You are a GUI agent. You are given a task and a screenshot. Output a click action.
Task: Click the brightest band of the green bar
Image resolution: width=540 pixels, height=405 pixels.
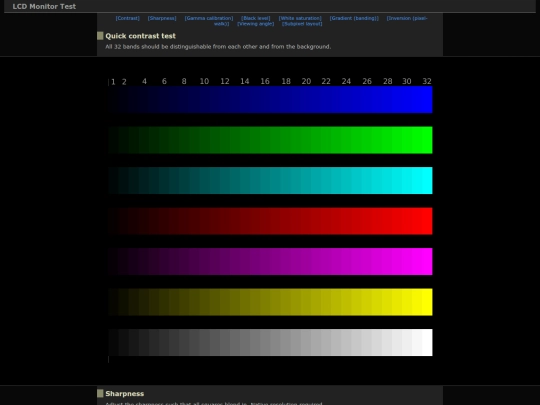click(427, 140)
